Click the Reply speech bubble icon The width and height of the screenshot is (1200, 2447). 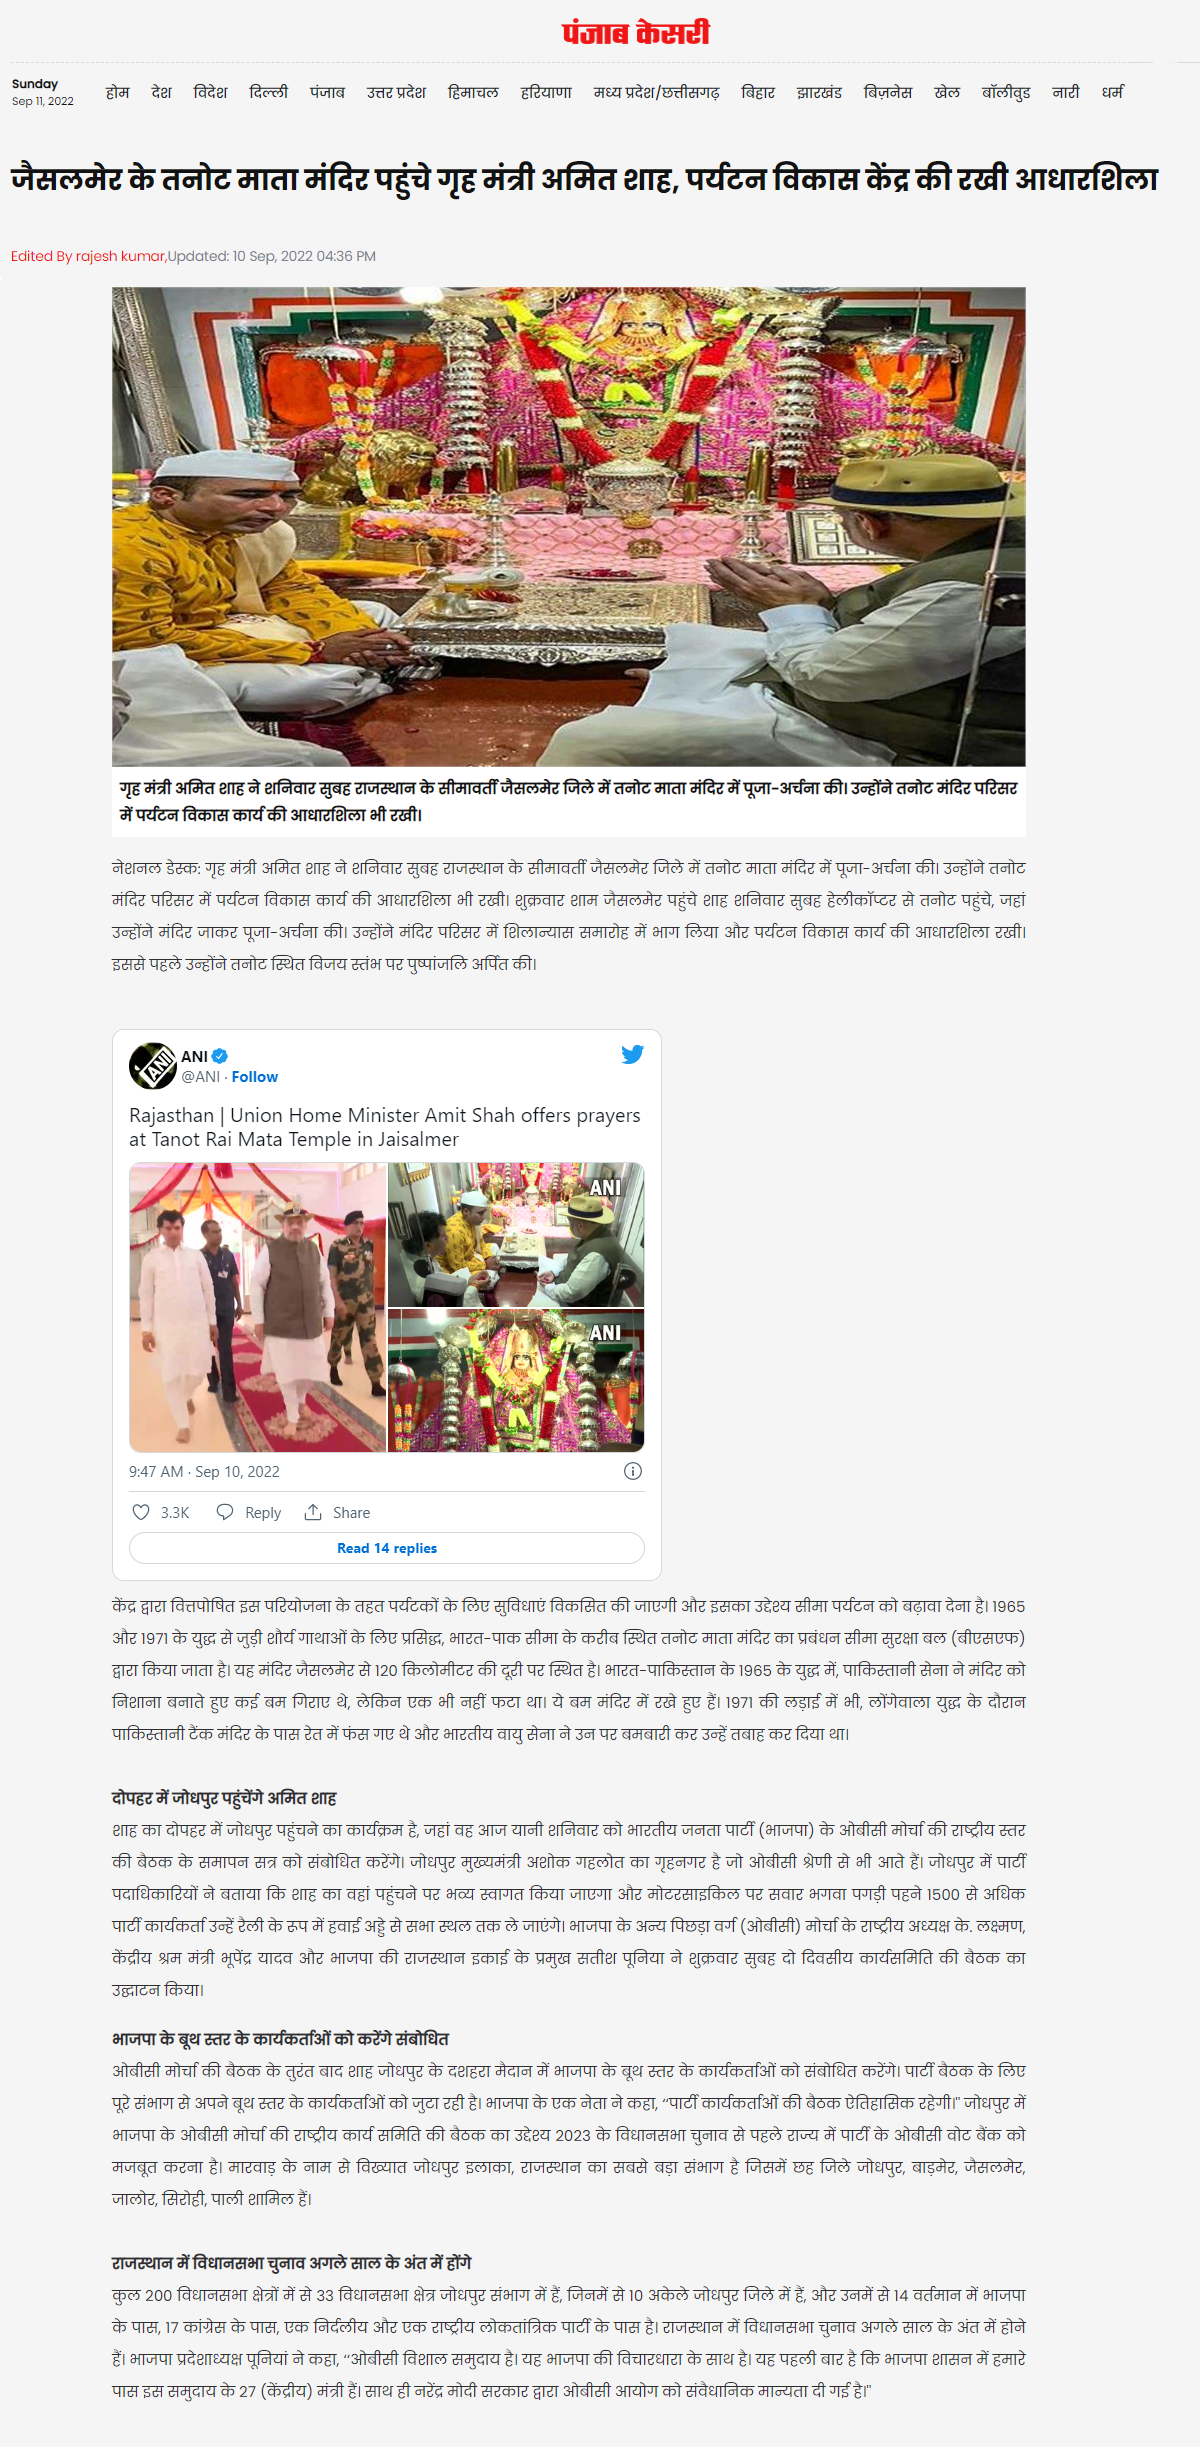225,1512
